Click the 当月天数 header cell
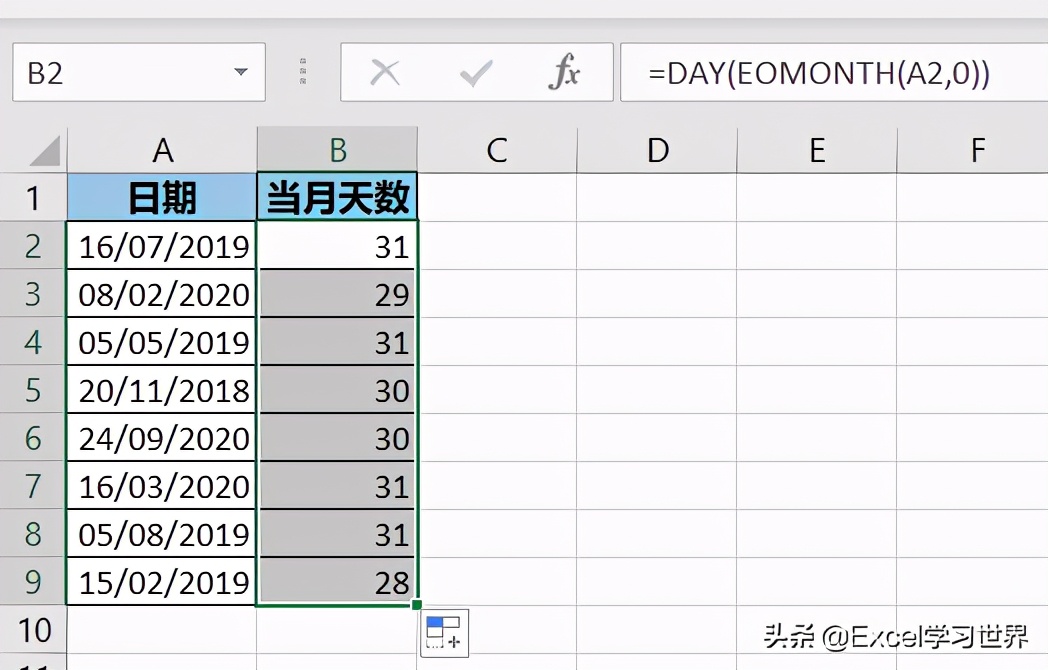This screenshot has height=670, width=1048. click(x=337, y=198)
